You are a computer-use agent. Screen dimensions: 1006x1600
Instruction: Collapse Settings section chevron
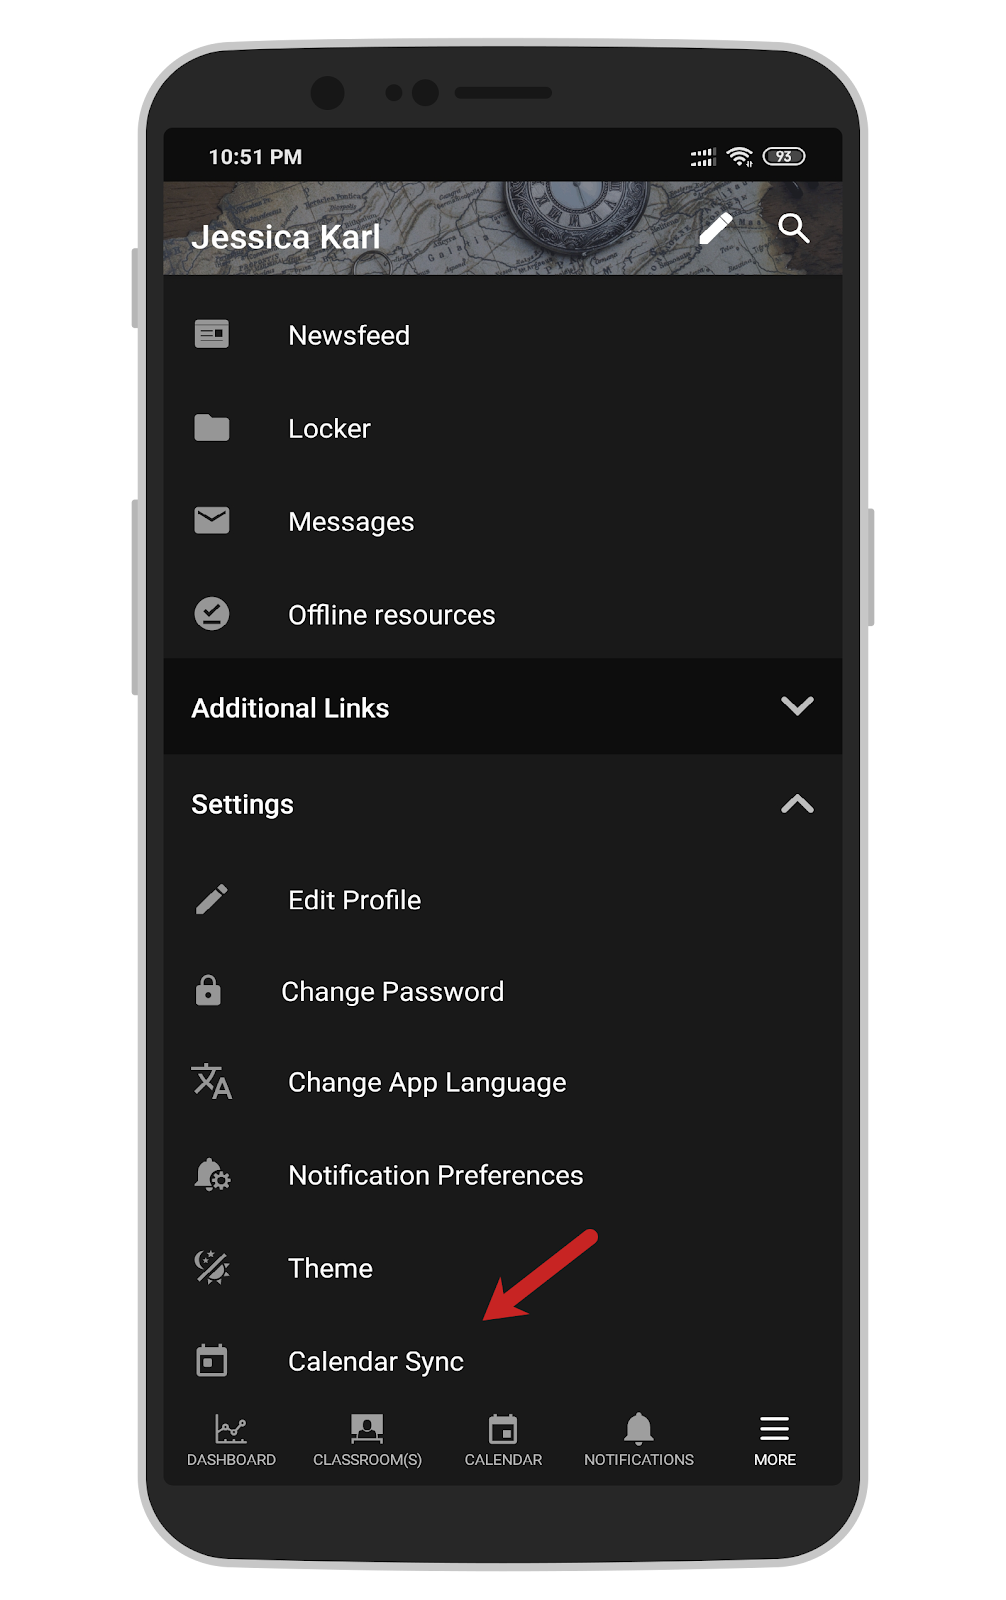pyautogui.click(x=797, y=804)
